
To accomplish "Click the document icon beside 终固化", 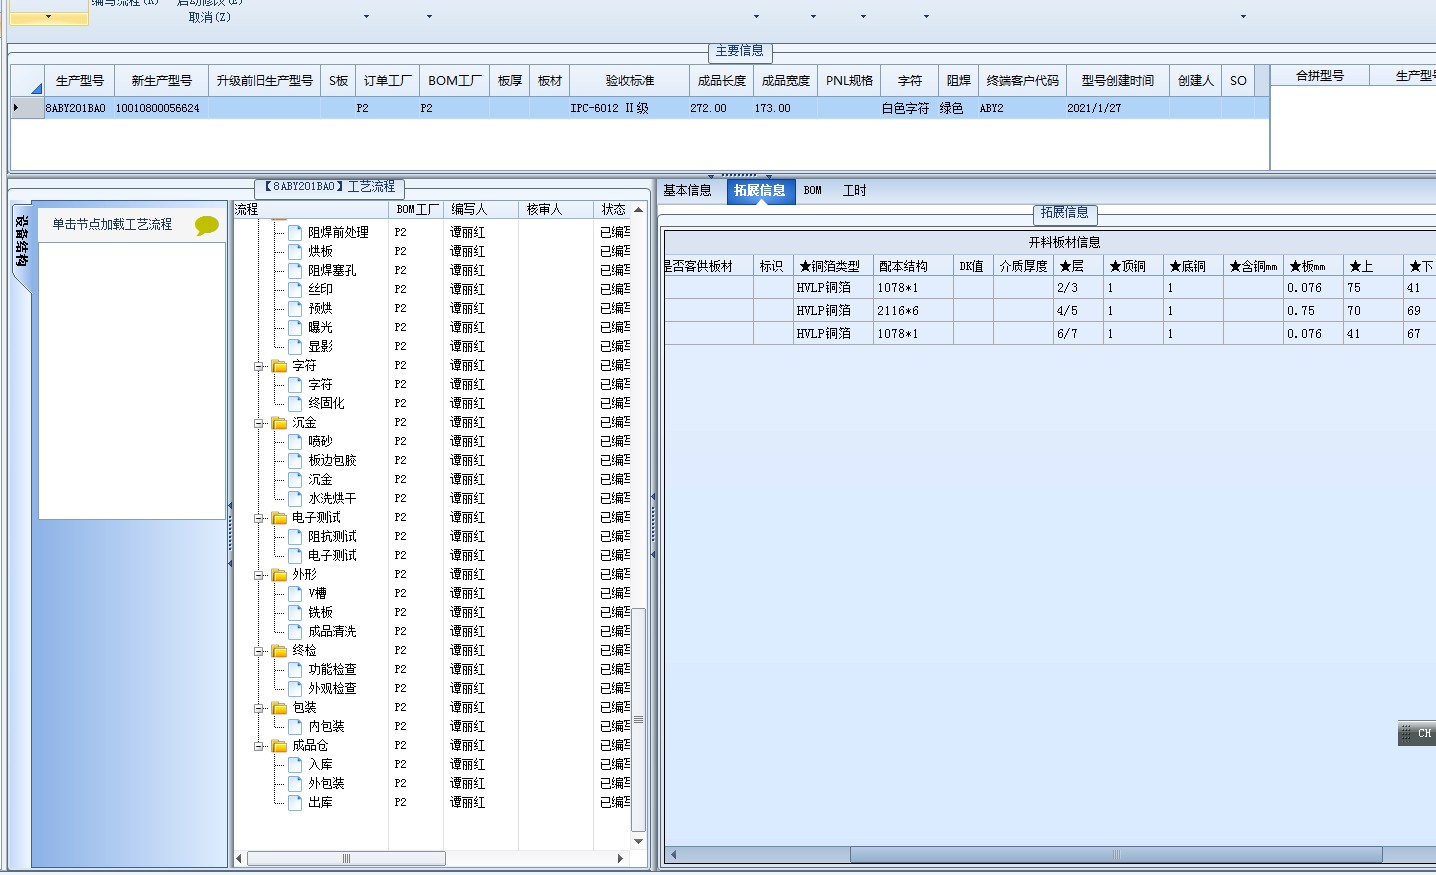I will click(x=295, y=403).
